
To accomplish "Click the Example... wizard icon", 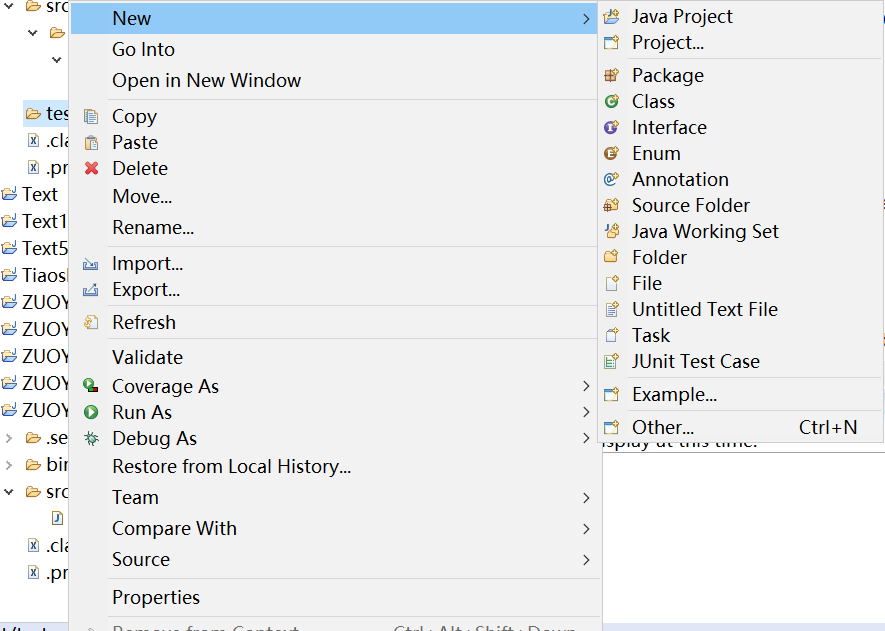I will click(x=611, y=394).
